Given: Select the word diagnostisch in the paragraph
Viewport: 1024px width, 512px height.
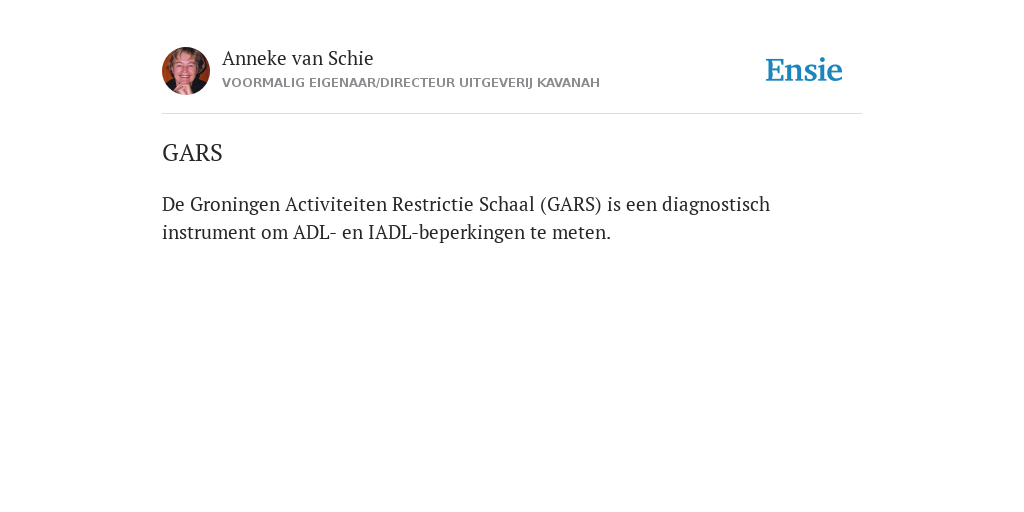Looking at the screenshot, I should click(716, 204).
